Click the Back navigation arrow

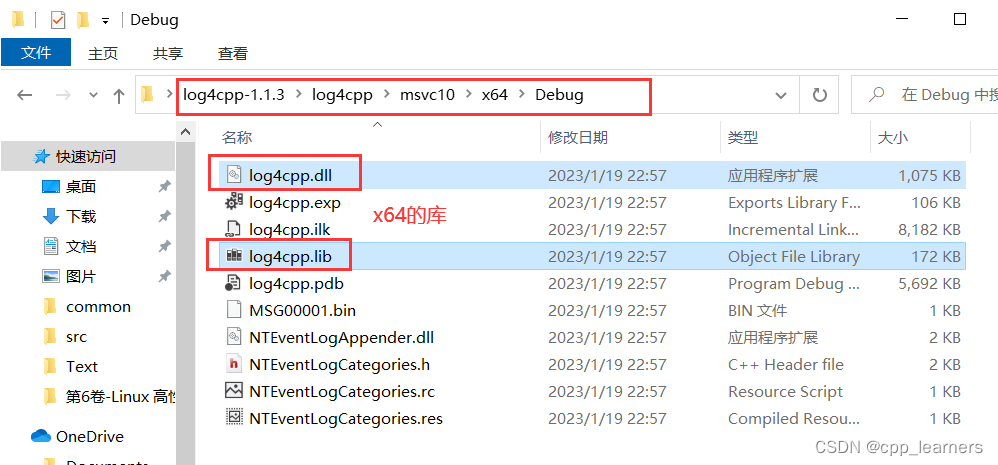tap(25, 95)
